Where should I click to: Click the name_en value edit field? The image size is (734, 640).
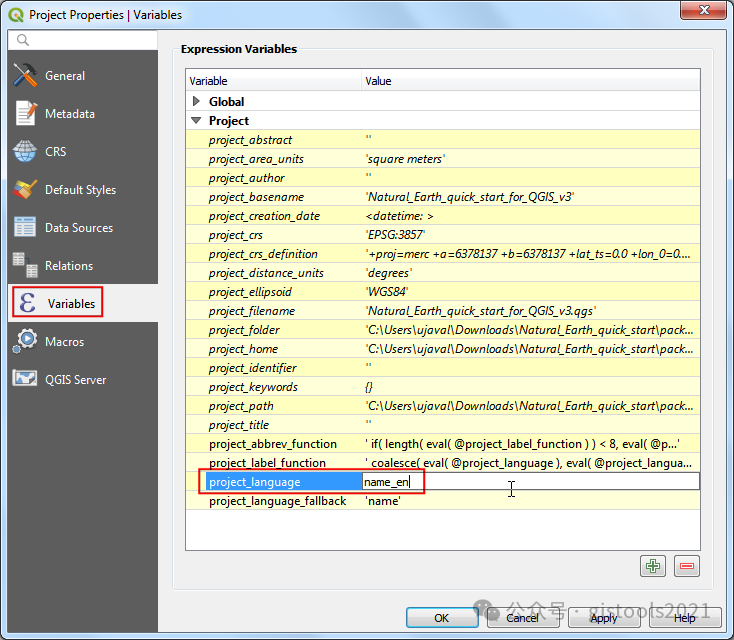(531, 481)
